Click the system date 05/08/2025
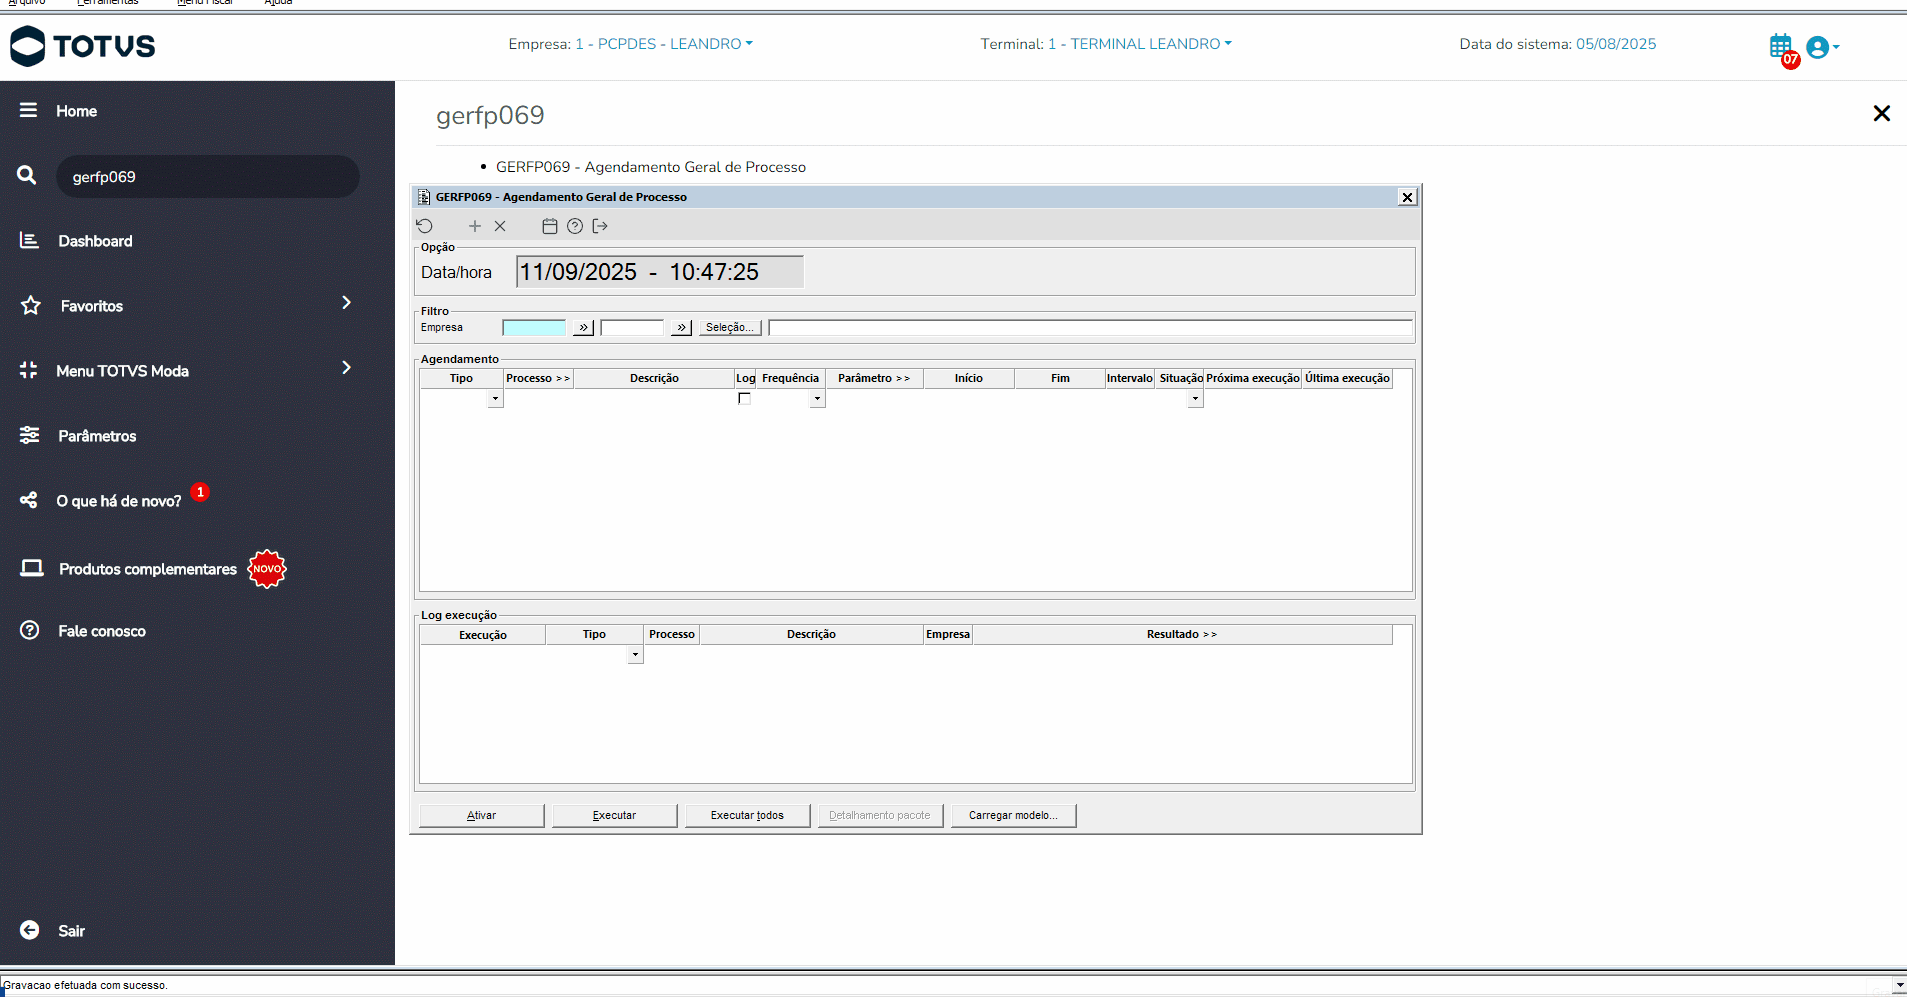1907x997 pixels. [1616, 44]
